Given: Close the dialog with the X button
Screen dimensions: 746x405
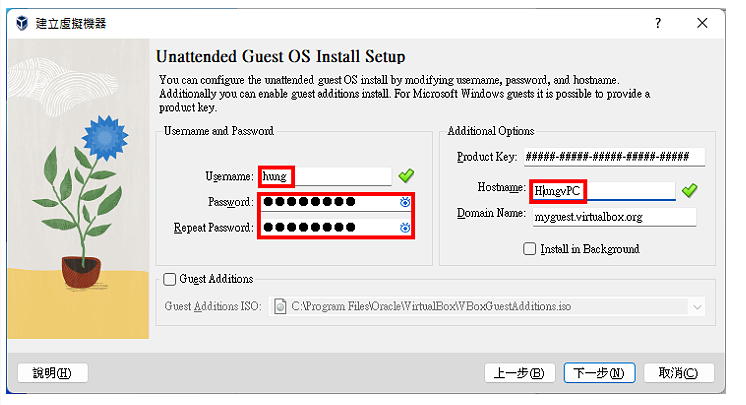Looking at the screenshot, I should [x=702, y=23].
